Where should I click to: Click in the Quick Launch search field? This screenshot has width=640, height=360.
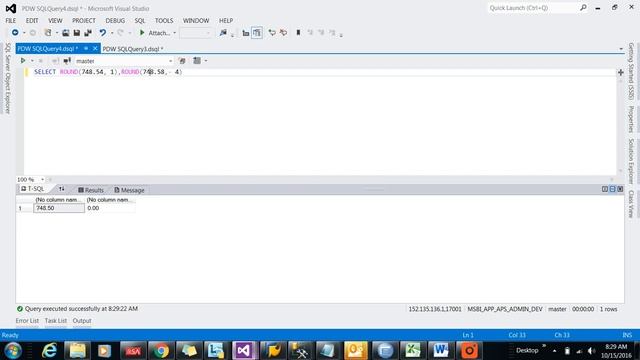click(533, 8)
